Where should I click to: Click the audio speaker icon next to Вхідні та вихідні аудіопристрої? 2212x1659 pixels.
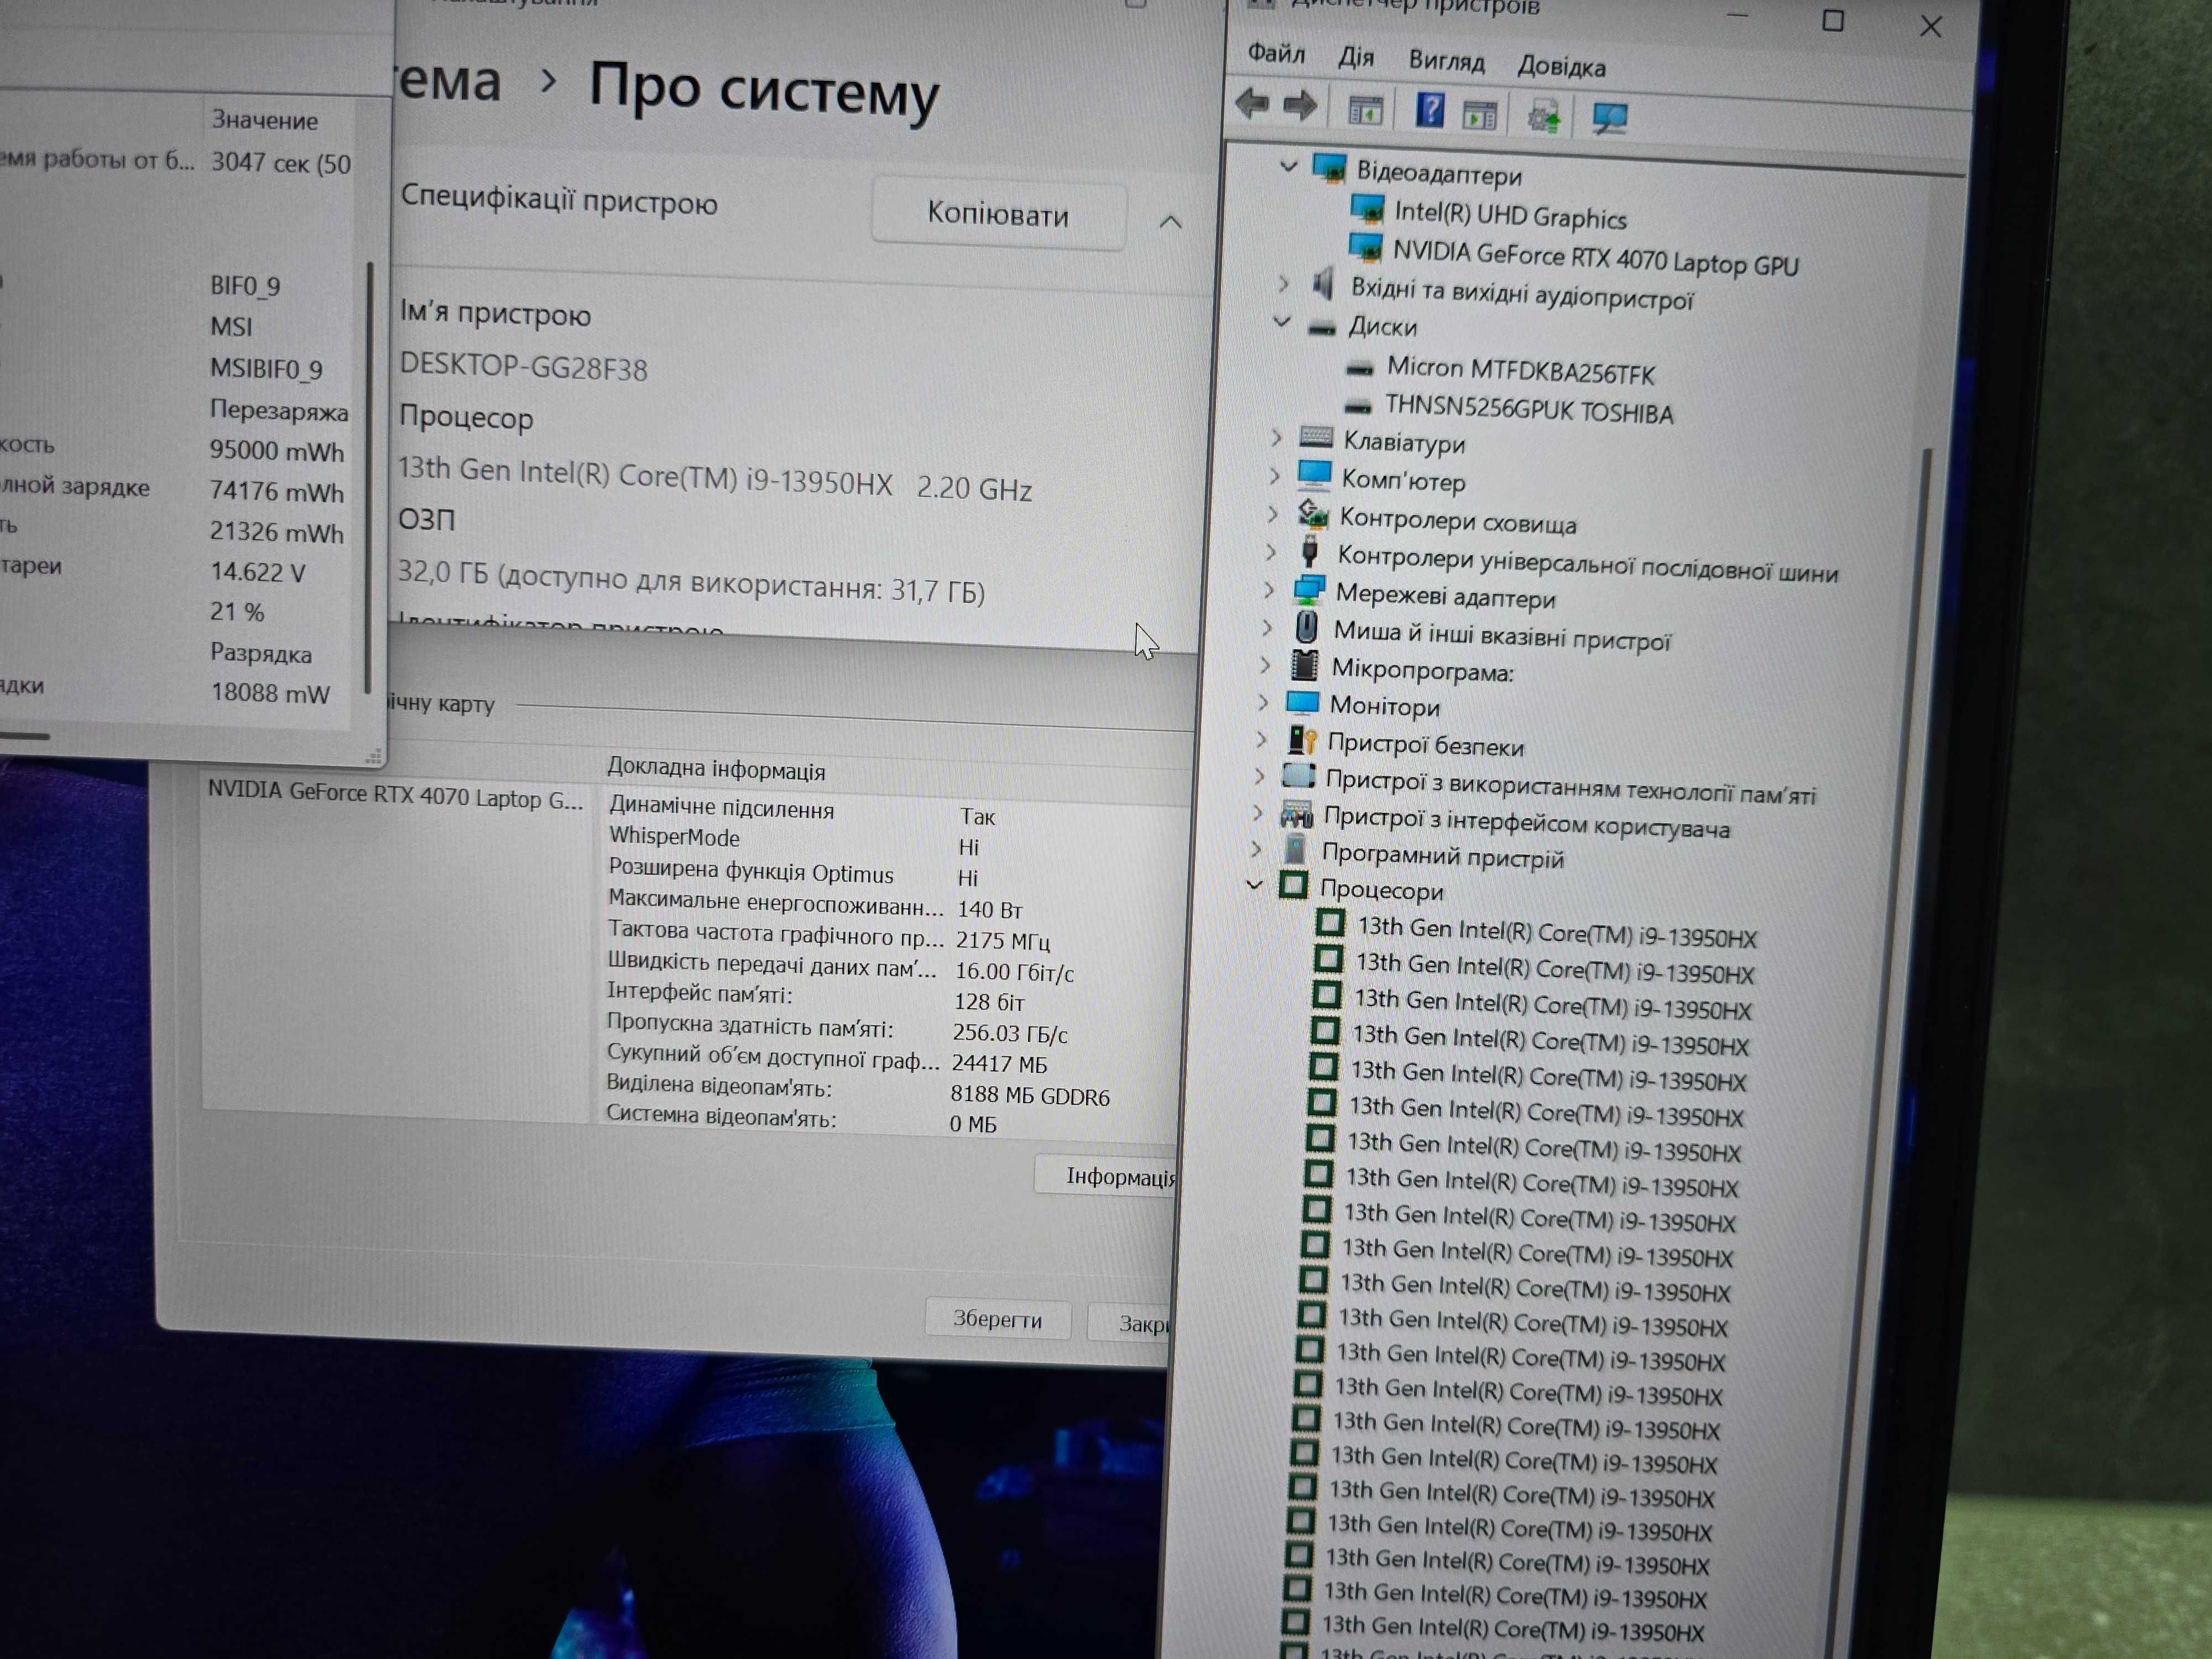(1323, 284)
